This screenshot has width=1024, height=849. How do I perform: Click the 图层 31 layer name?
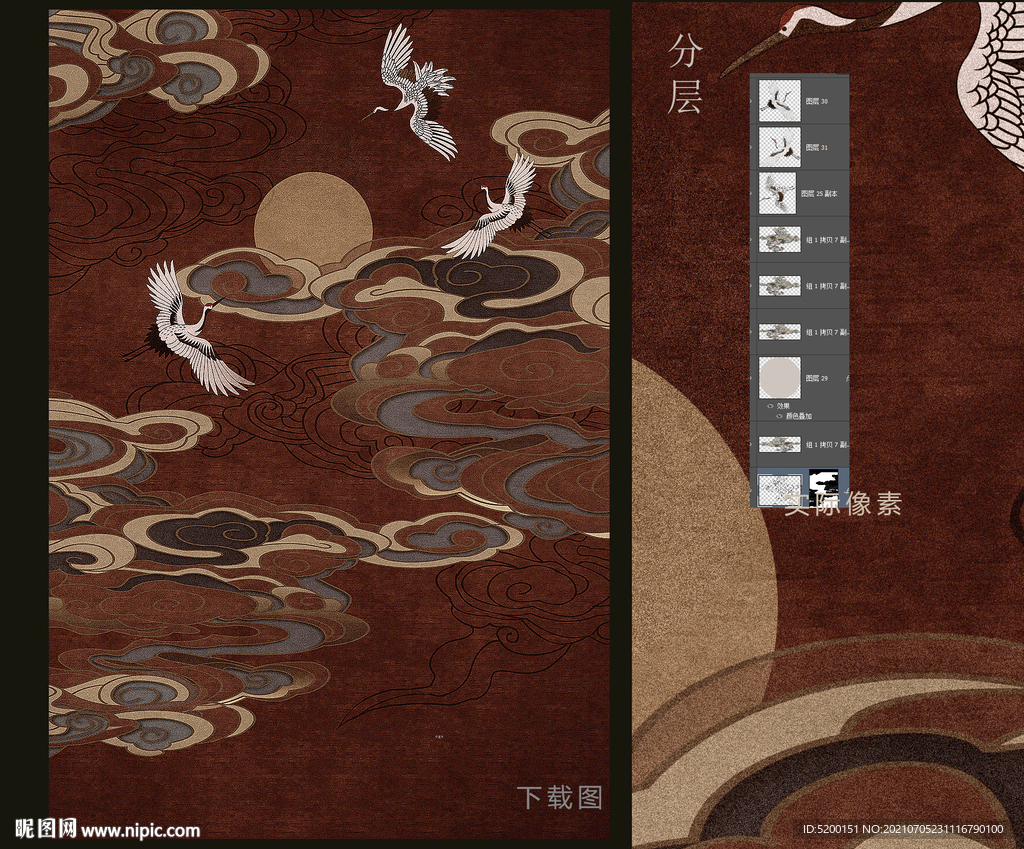816,148
